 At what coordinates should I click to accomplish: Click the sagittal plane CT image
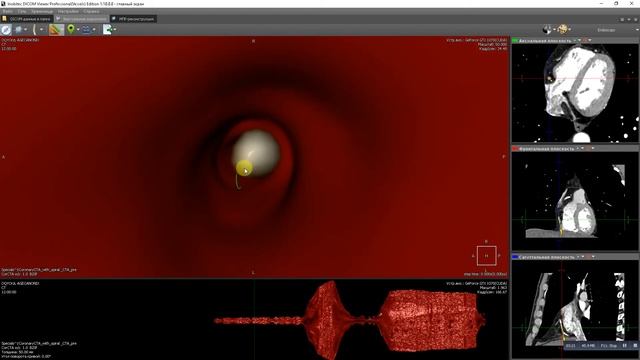pyautogui.click(x=575, y=309)
